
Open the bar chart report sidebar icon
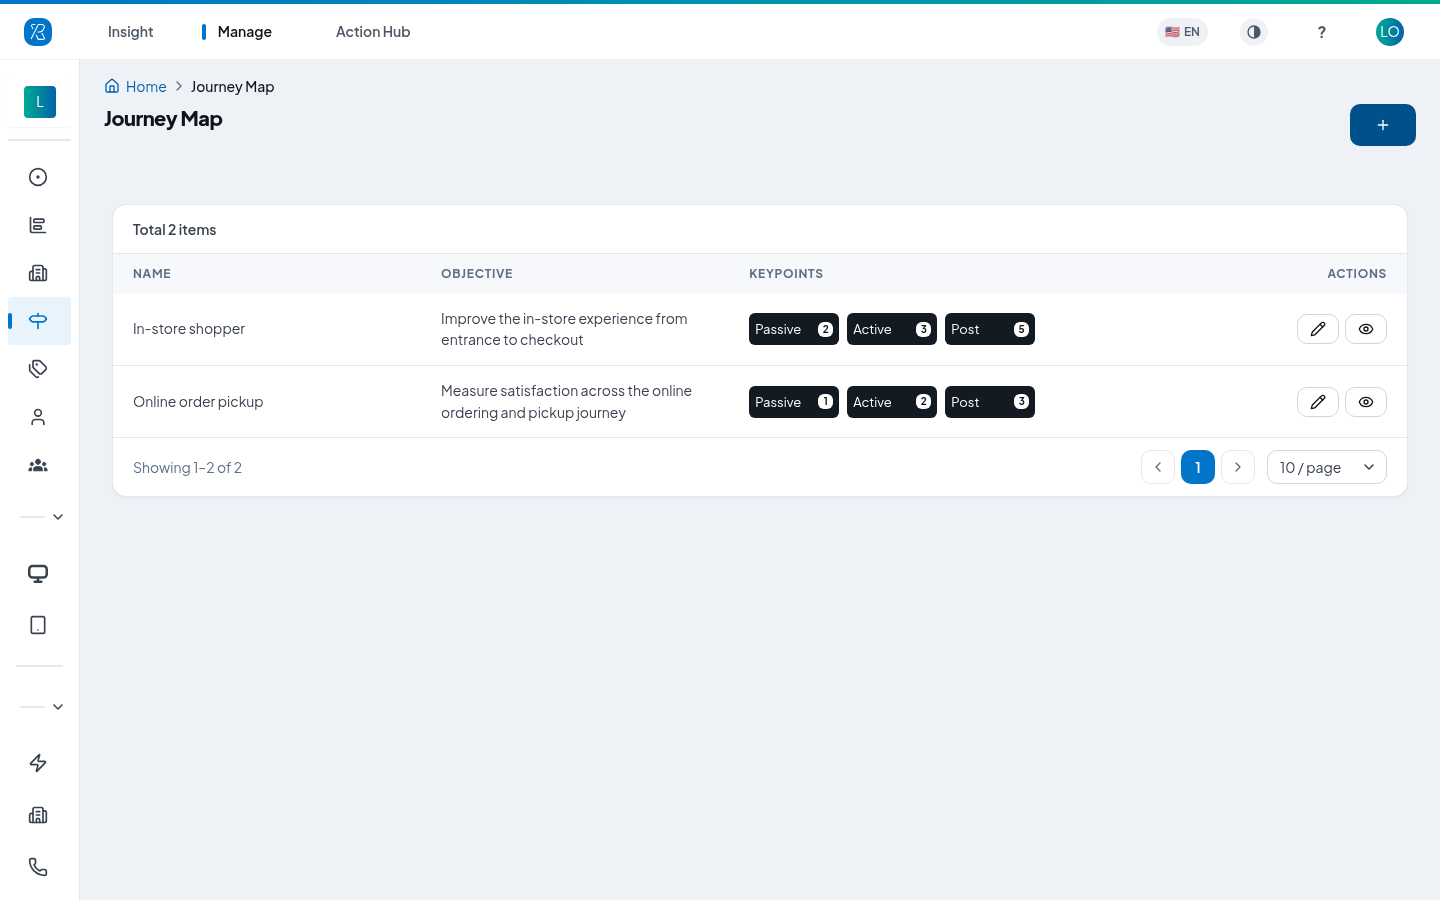[x=38, y=225]
